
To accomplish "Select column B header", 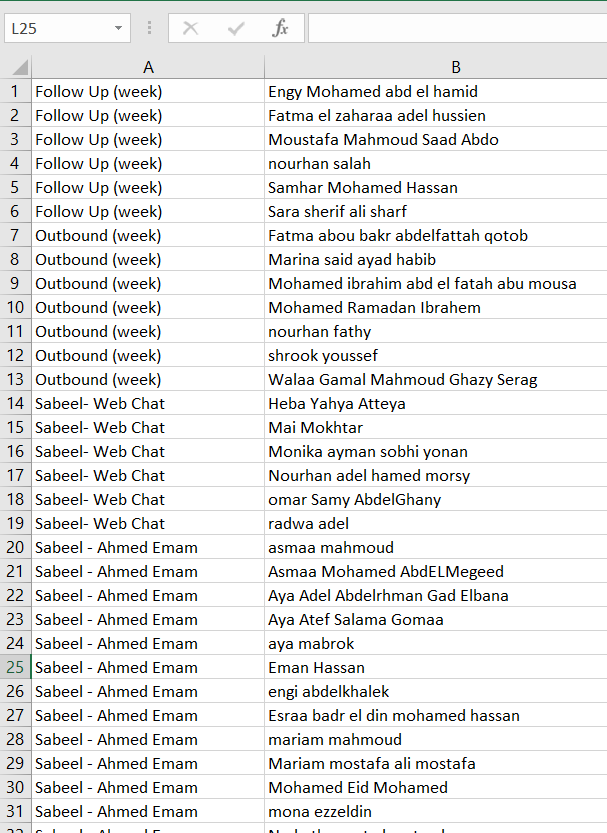I will tap(455, 67).
